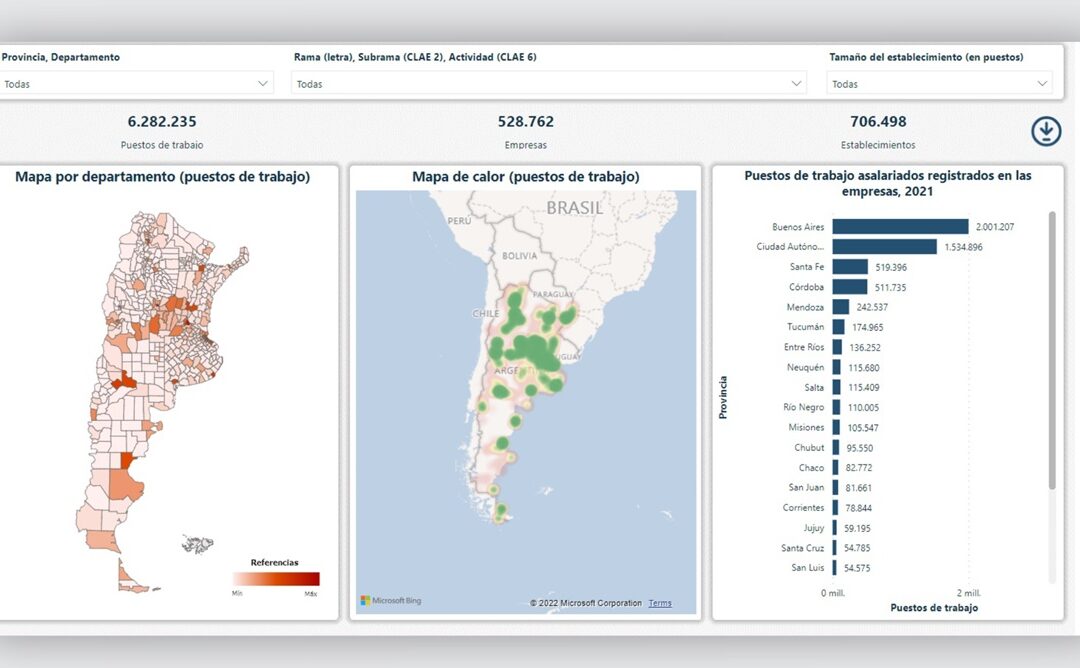Screen dimensions: 1080x668
Task: Click the Corrientes label in chart
Action: point(803,508)
